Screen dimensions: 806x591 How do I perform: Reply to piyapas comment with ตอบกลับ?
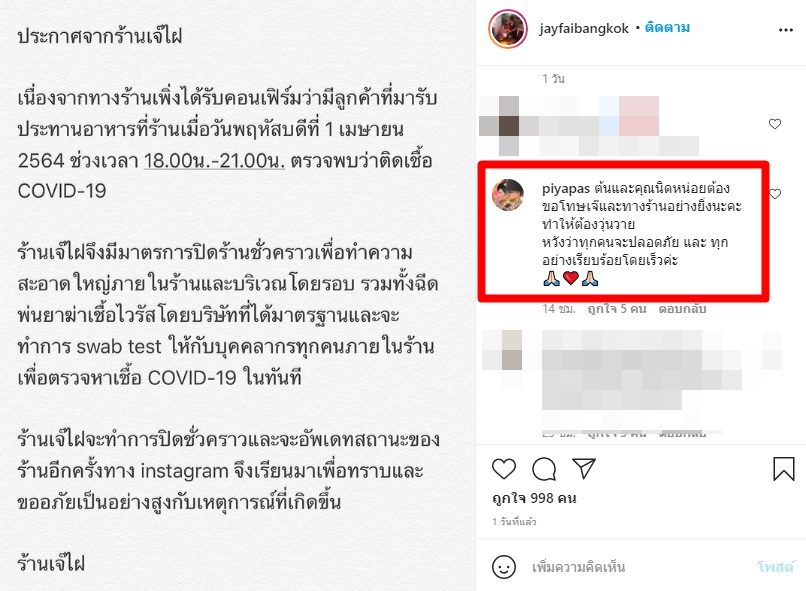click(682, 309)
